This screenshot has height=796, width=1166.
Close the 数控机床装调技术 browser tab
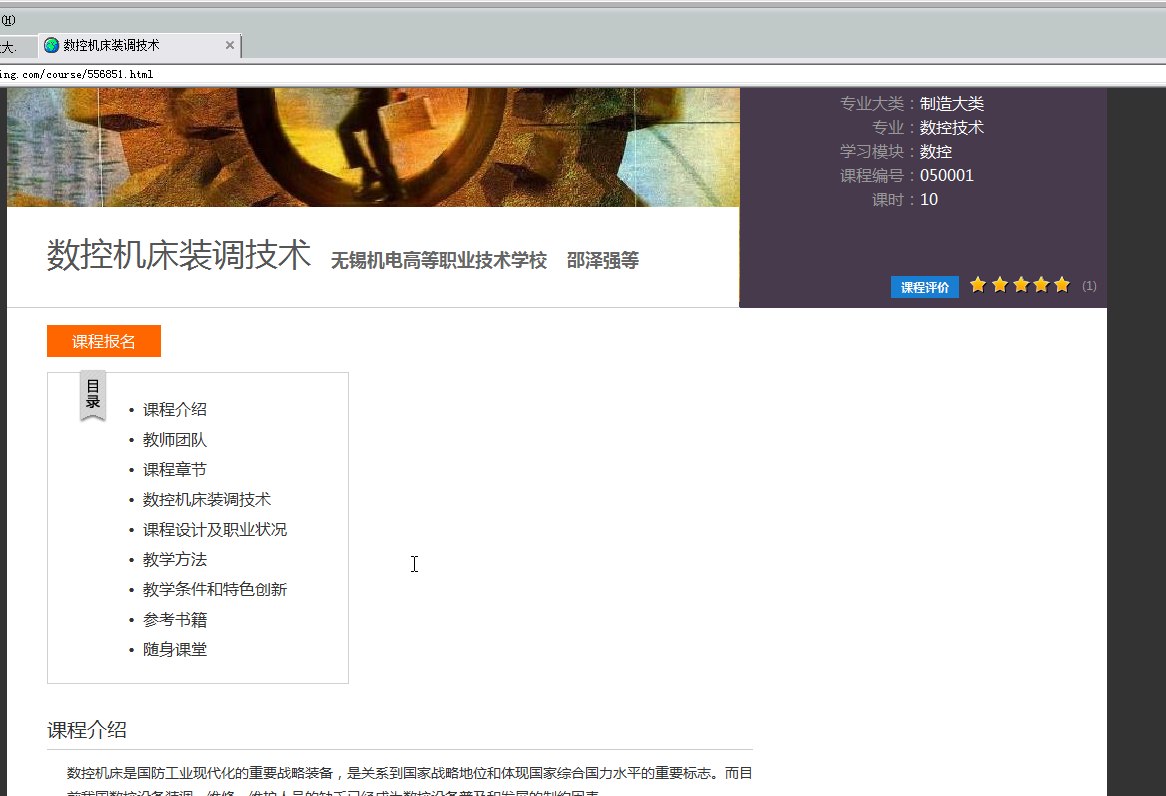point(230,46)
